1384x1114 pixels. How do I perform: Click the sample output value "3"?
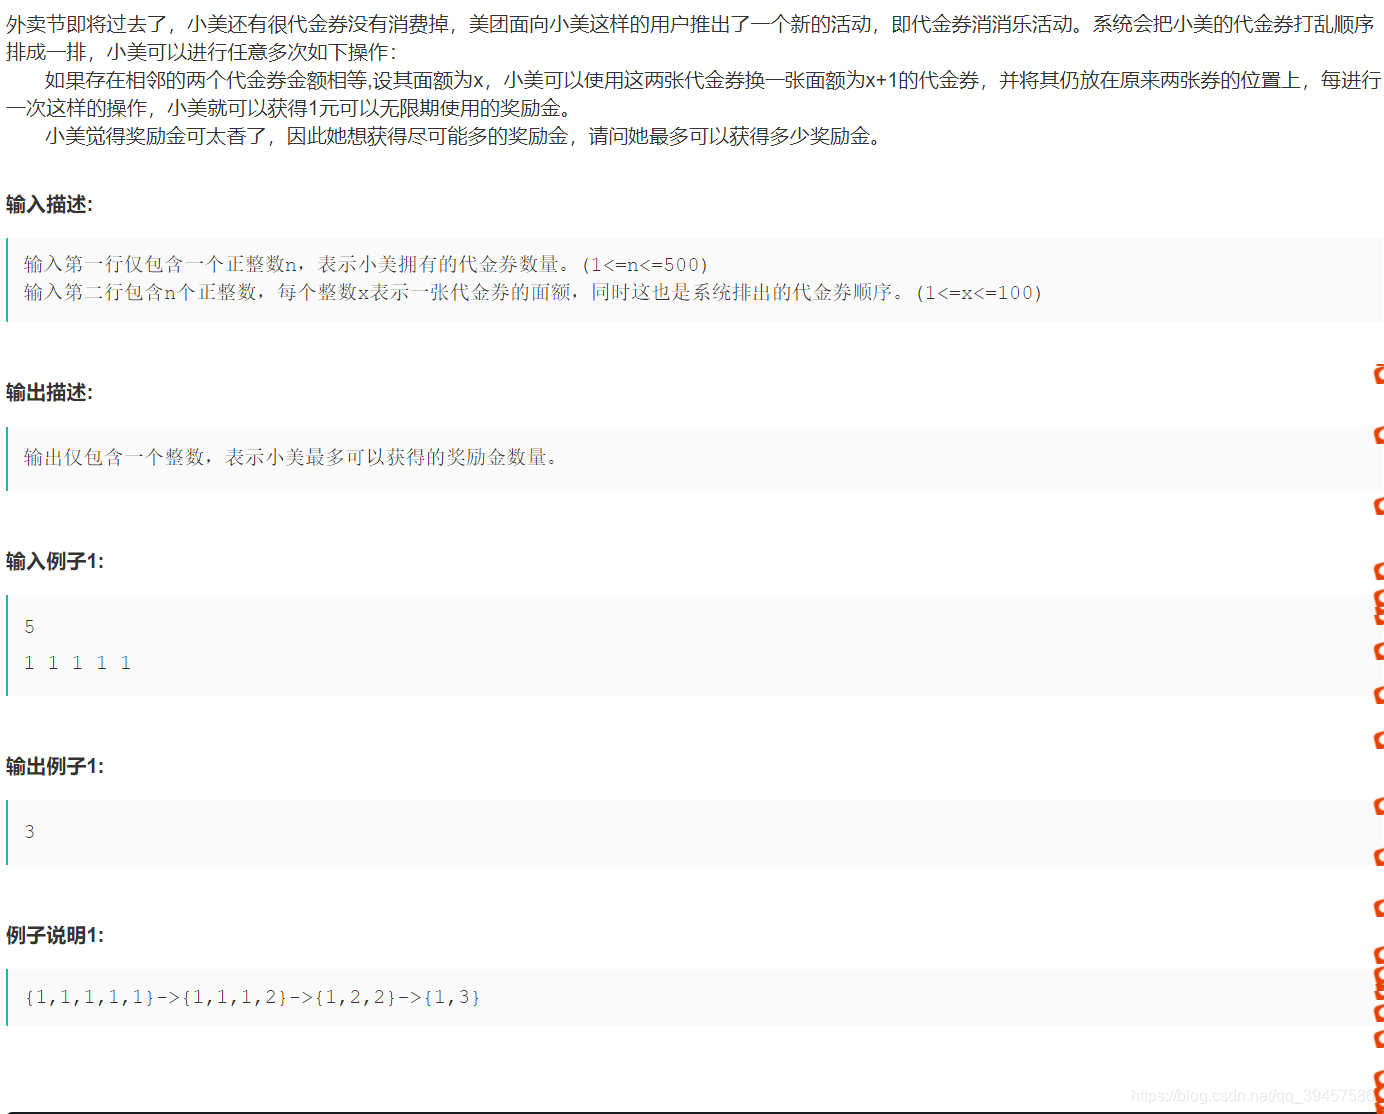(29, 832)
